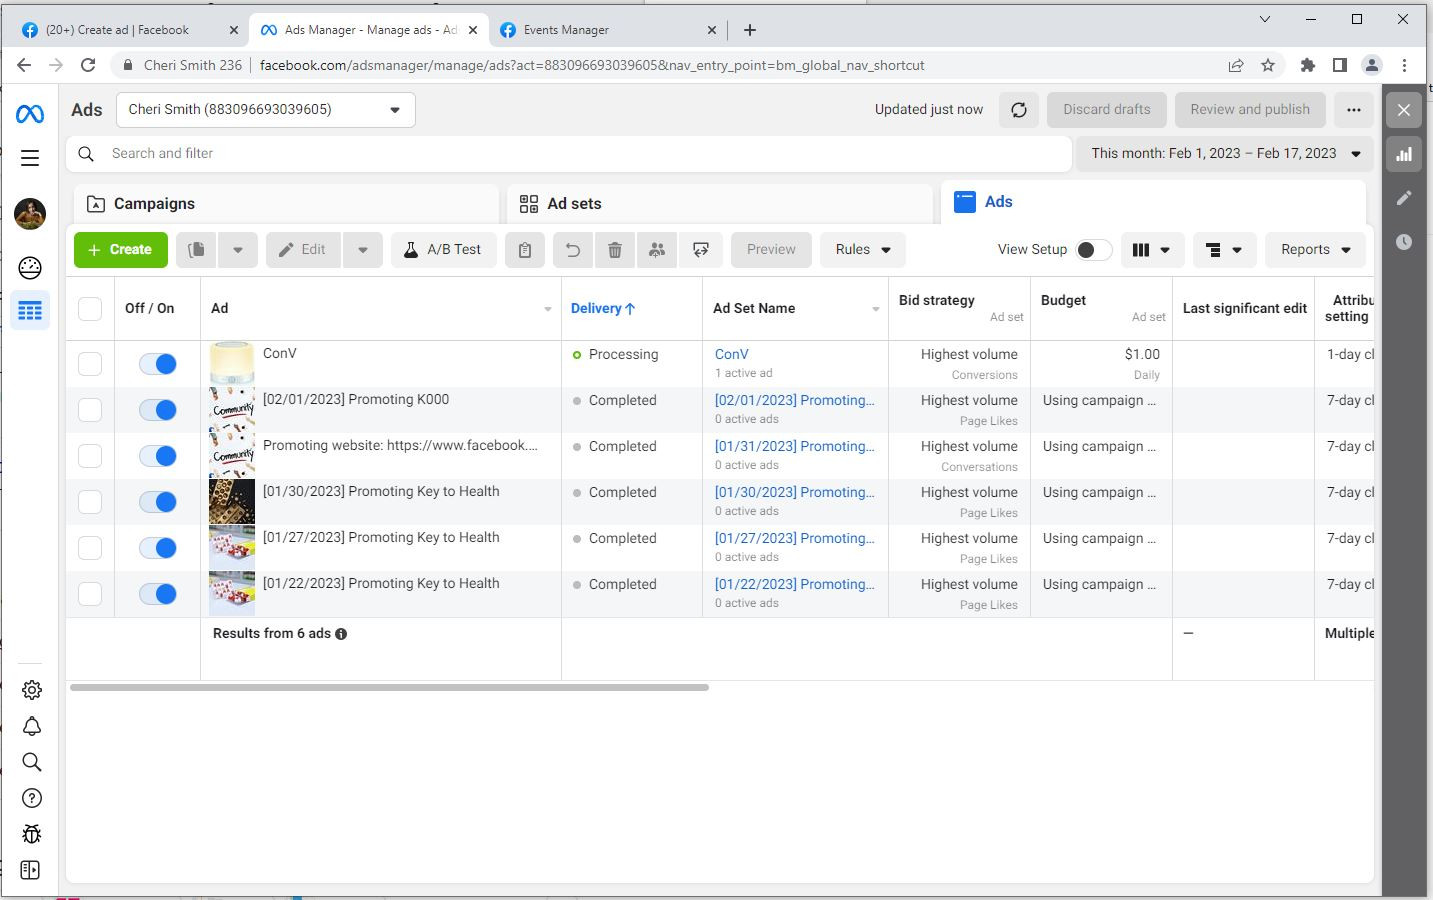Click the Undo arrow icon
This screenshot has height=900, width=1433.
click(573, 250)
